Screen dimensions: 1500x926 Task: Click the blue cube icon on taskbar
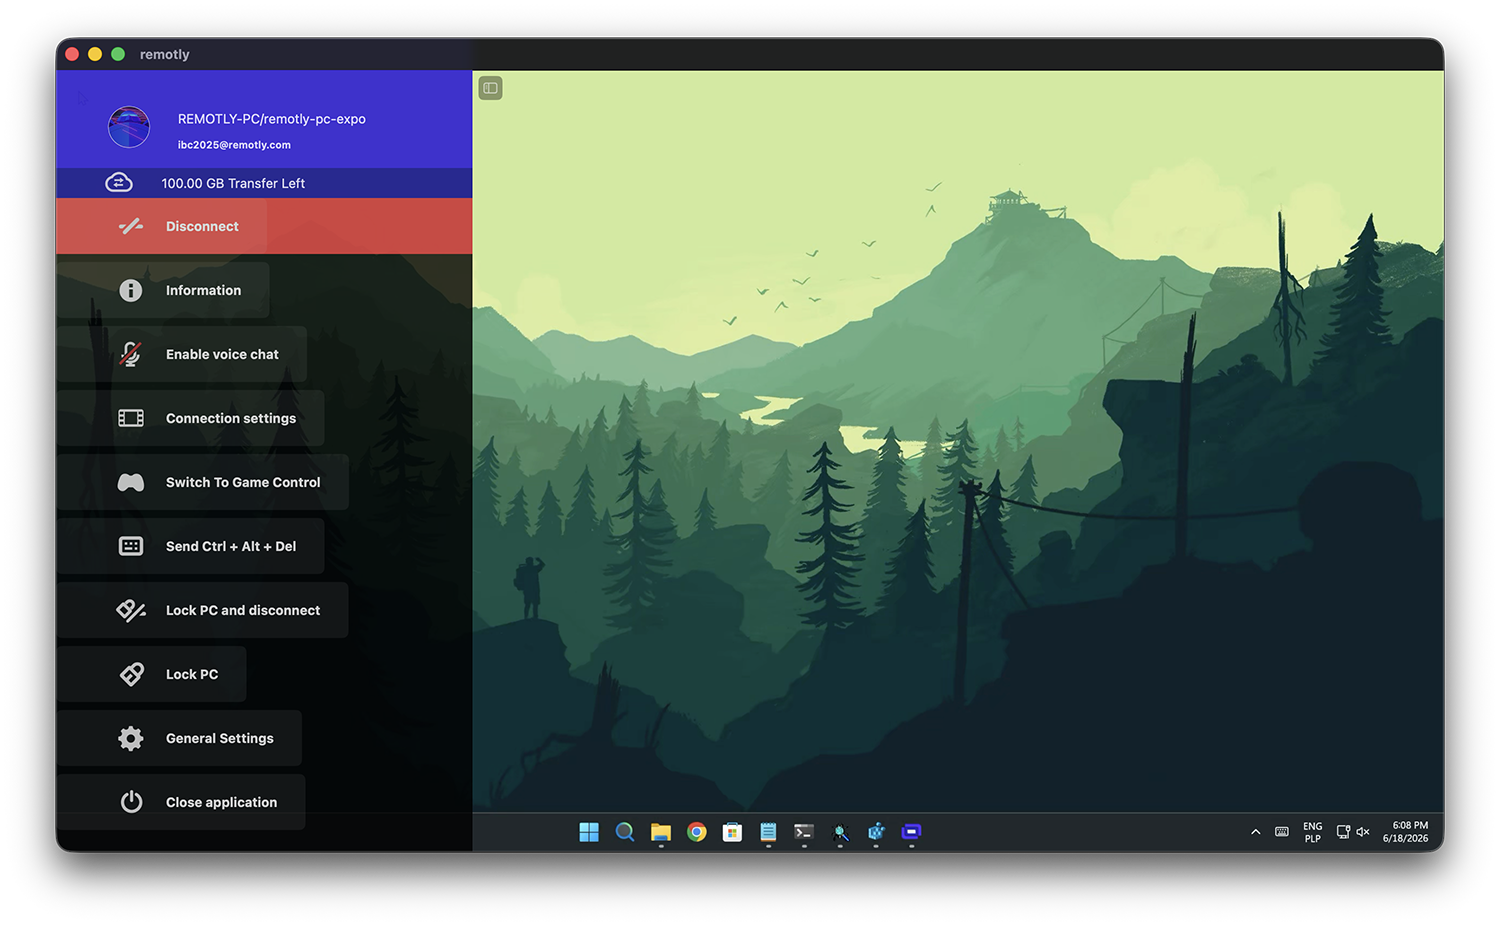click(x=876, y=832)
